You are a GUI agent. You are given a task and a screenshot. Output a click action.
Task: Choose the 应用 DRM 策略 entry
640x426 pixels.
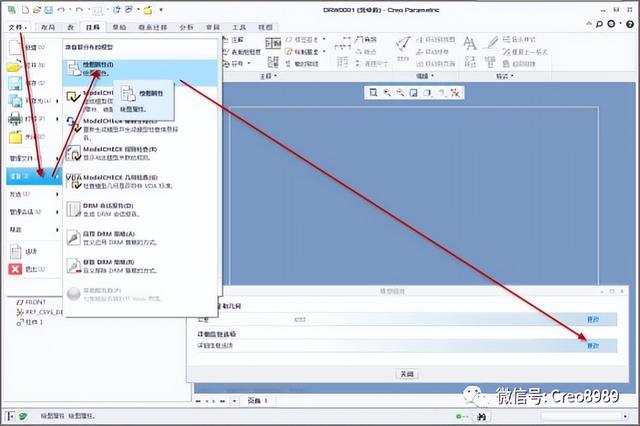[140, 238]
